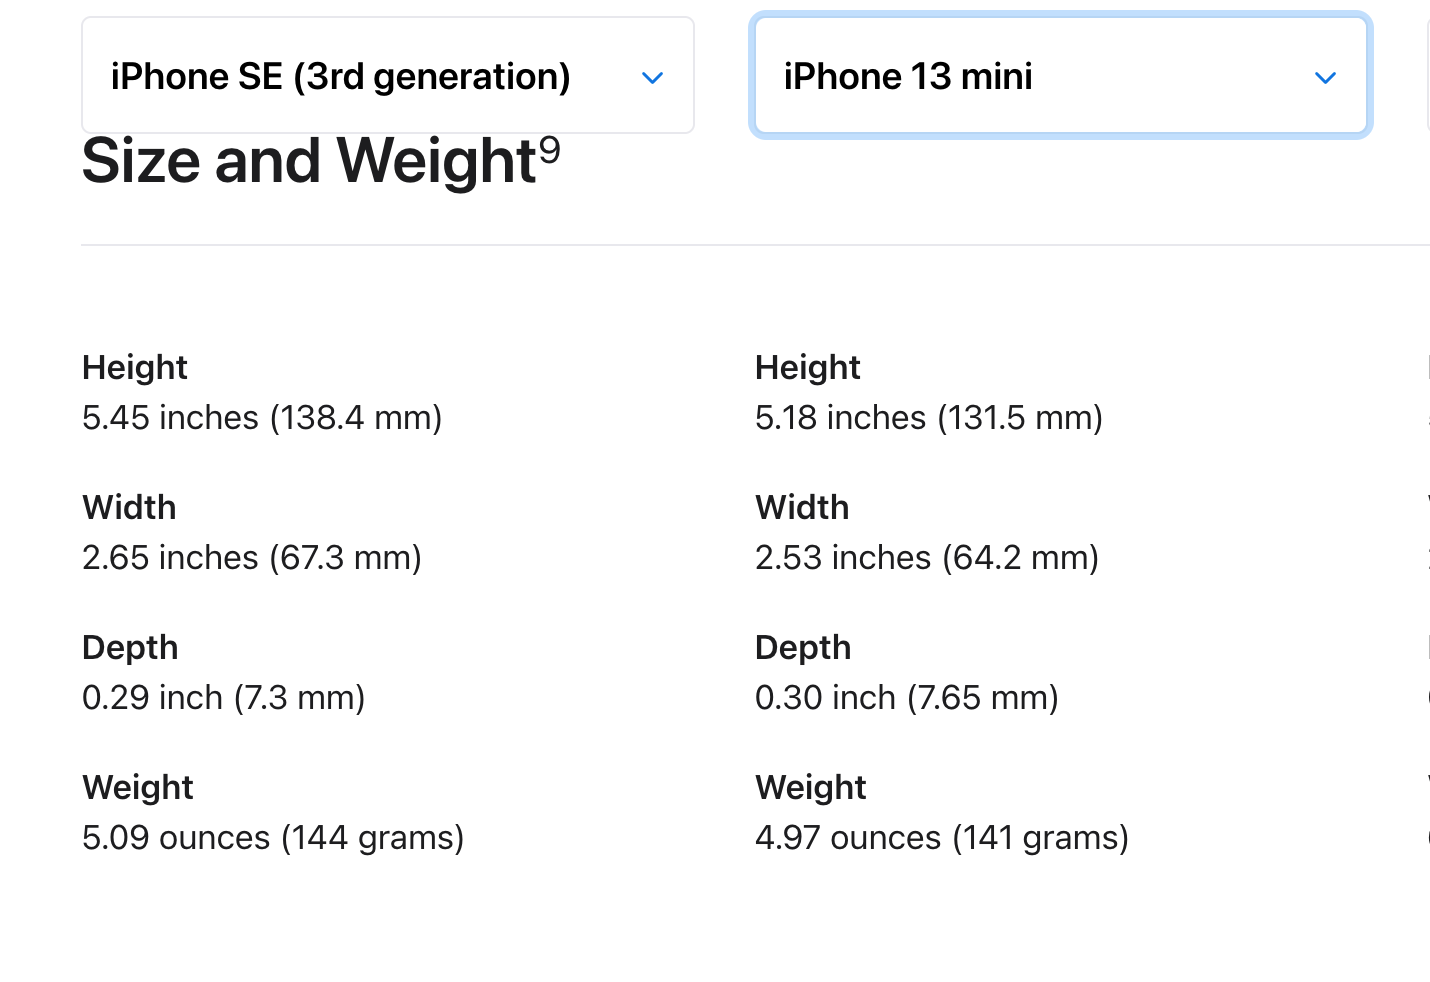Click the Size and Weight heading
Viewport: 1430px width, 982px height.
click(x=321, y=160)
